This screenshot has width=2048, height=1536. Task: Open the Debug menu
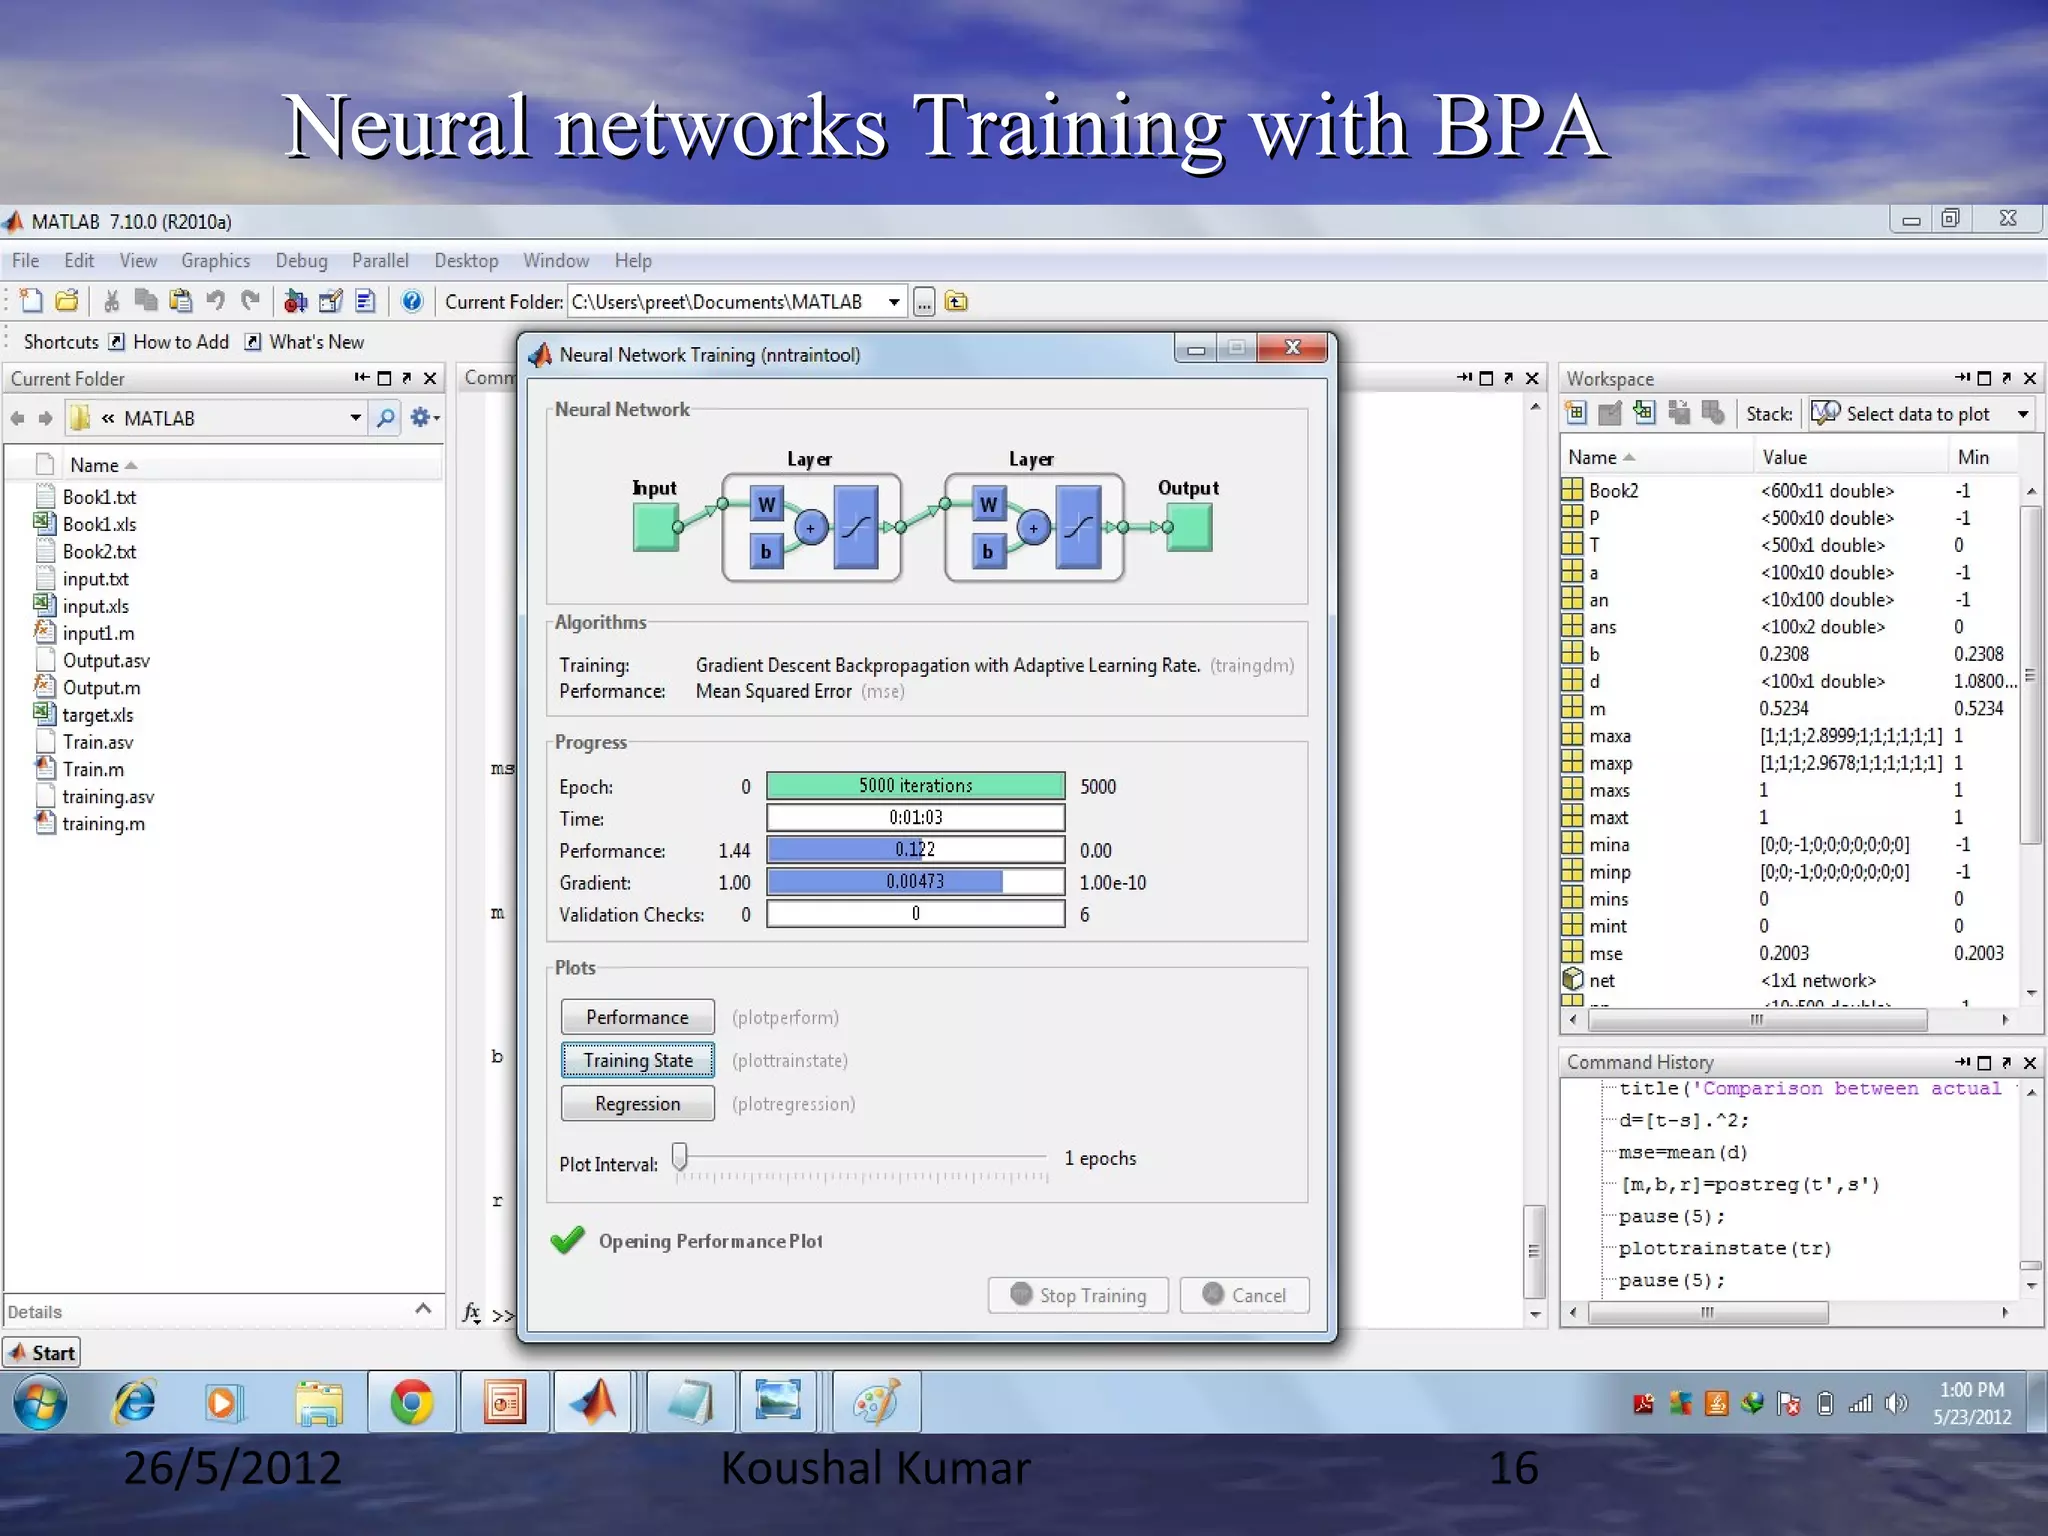point(301,261)
